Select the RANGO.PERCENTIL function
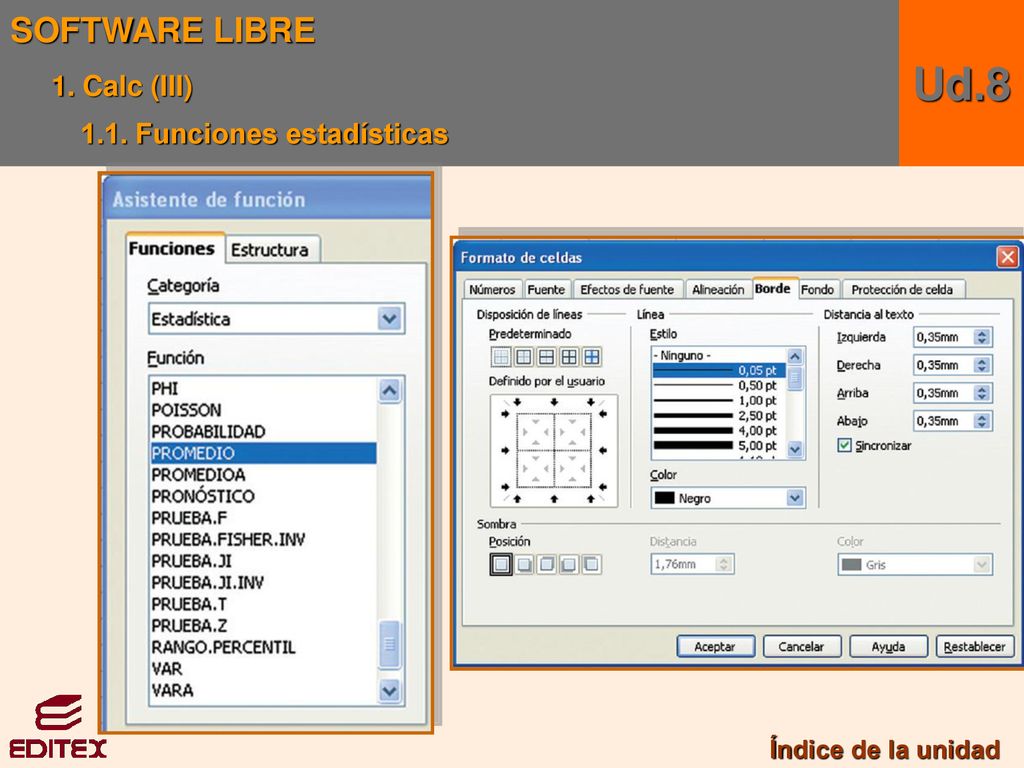The image size is (1024, 768). (263, 647)
